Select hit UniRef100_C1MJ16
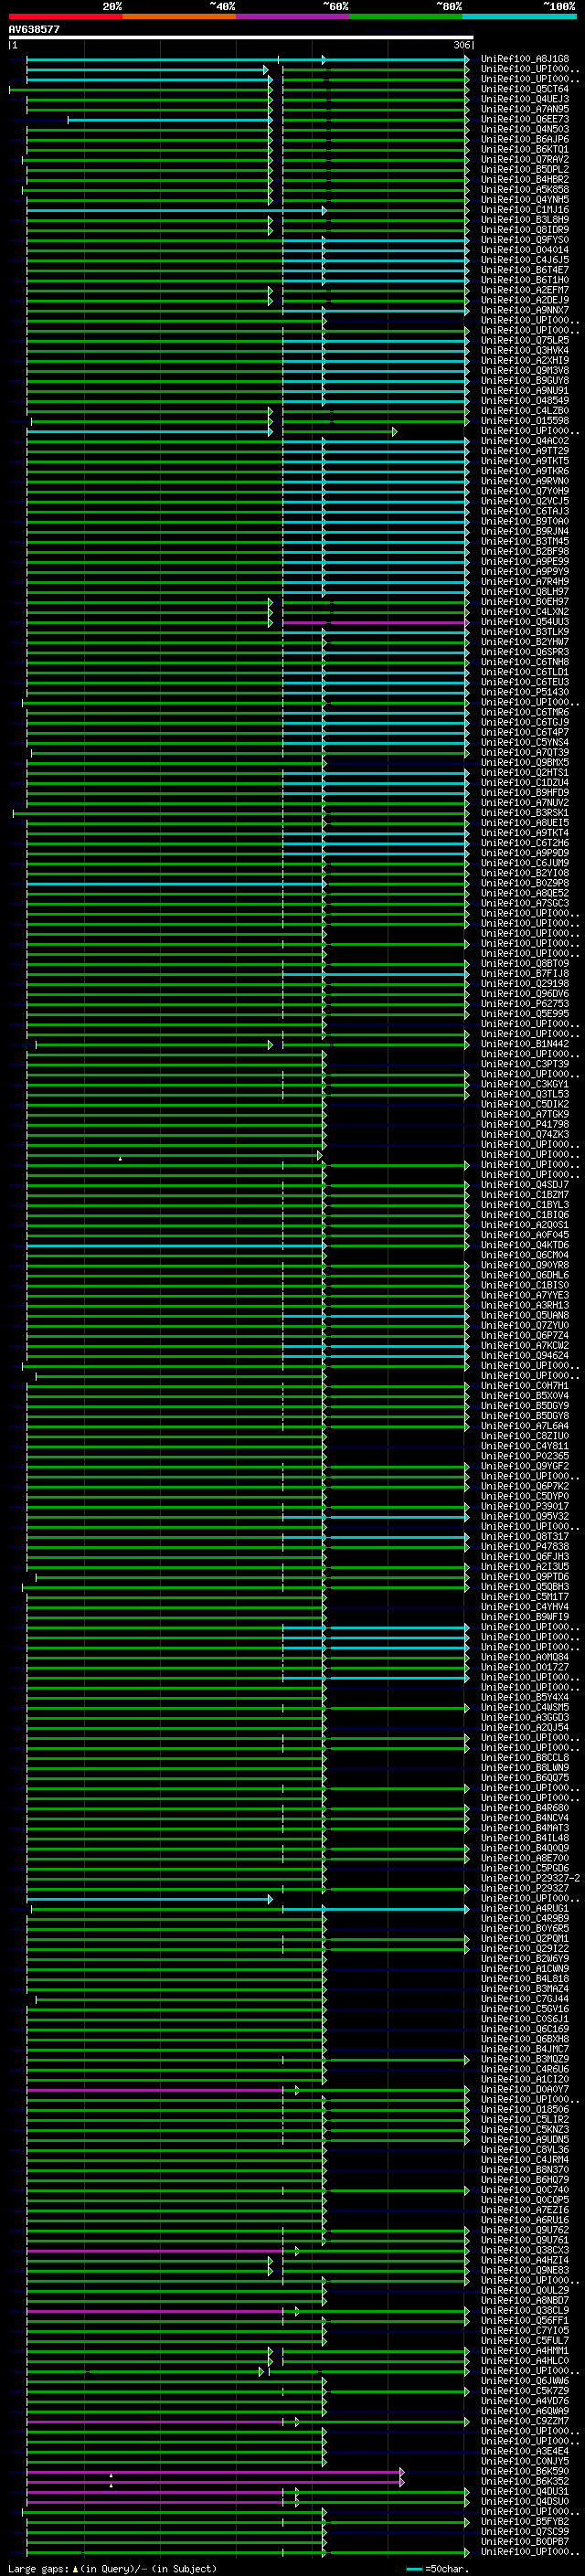The width and height of the screenshot is (585, 2576). [525, 209]
